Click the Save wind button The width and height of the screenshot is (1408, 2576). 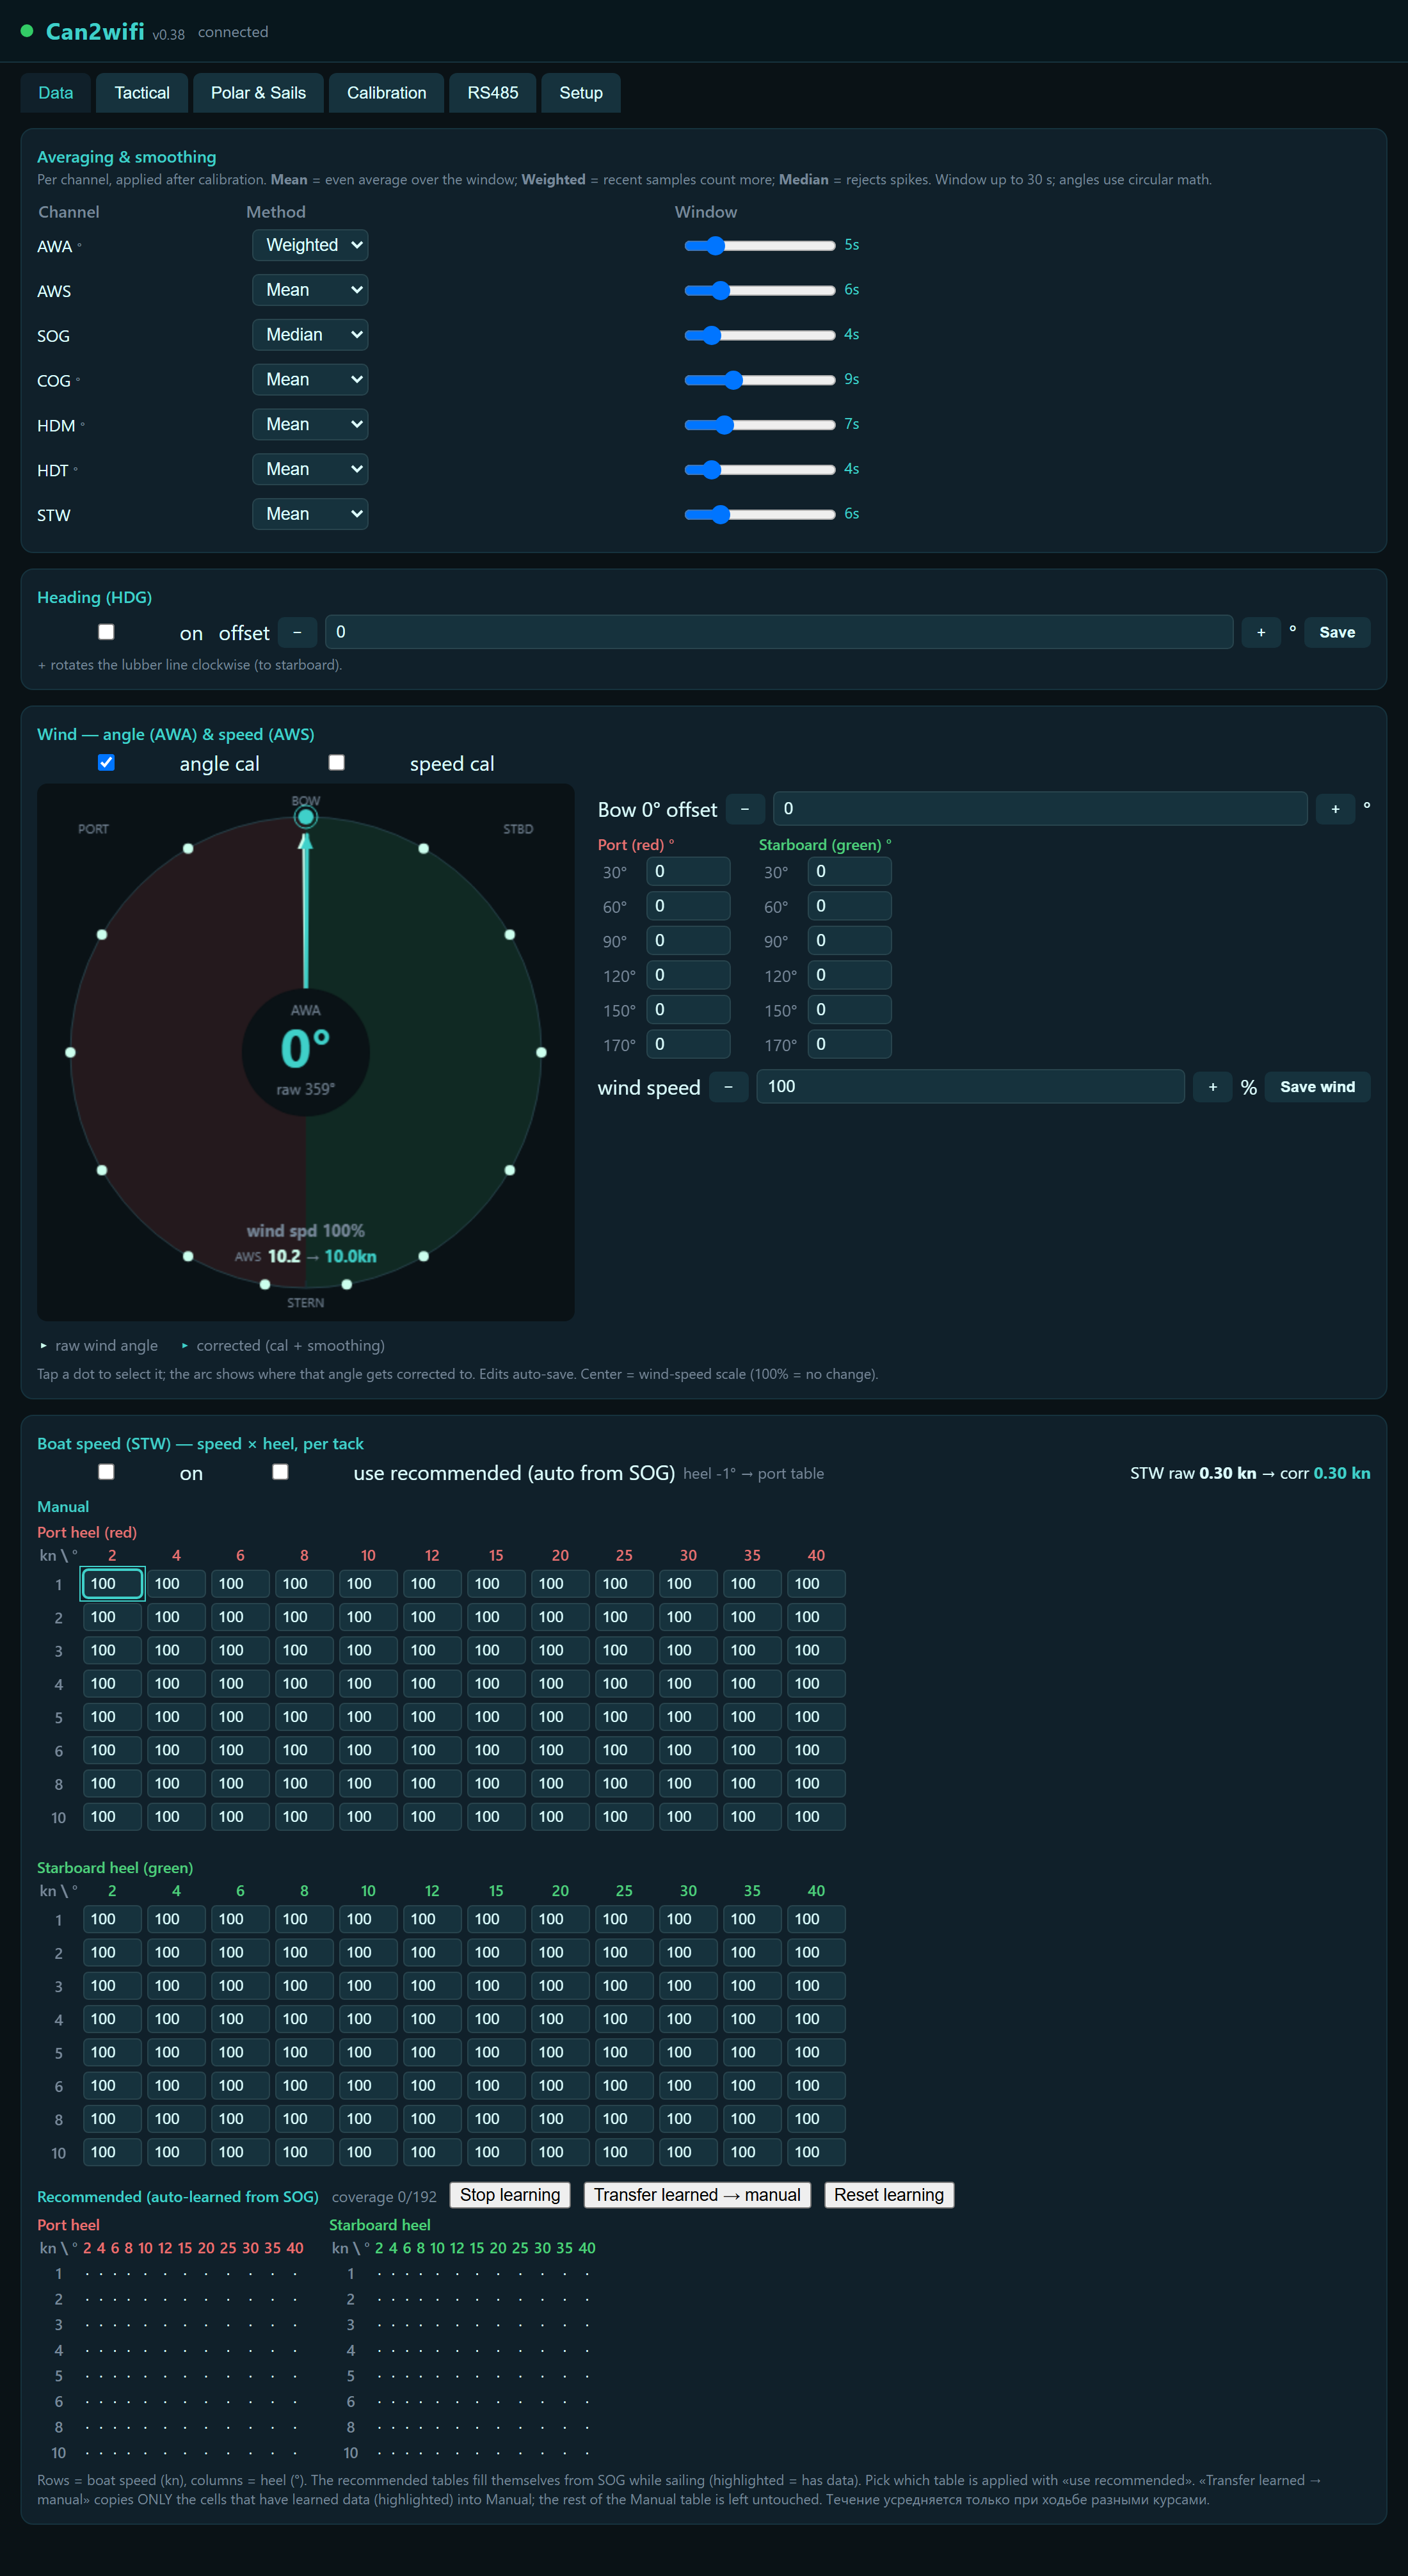(x=1317, y=1087)
